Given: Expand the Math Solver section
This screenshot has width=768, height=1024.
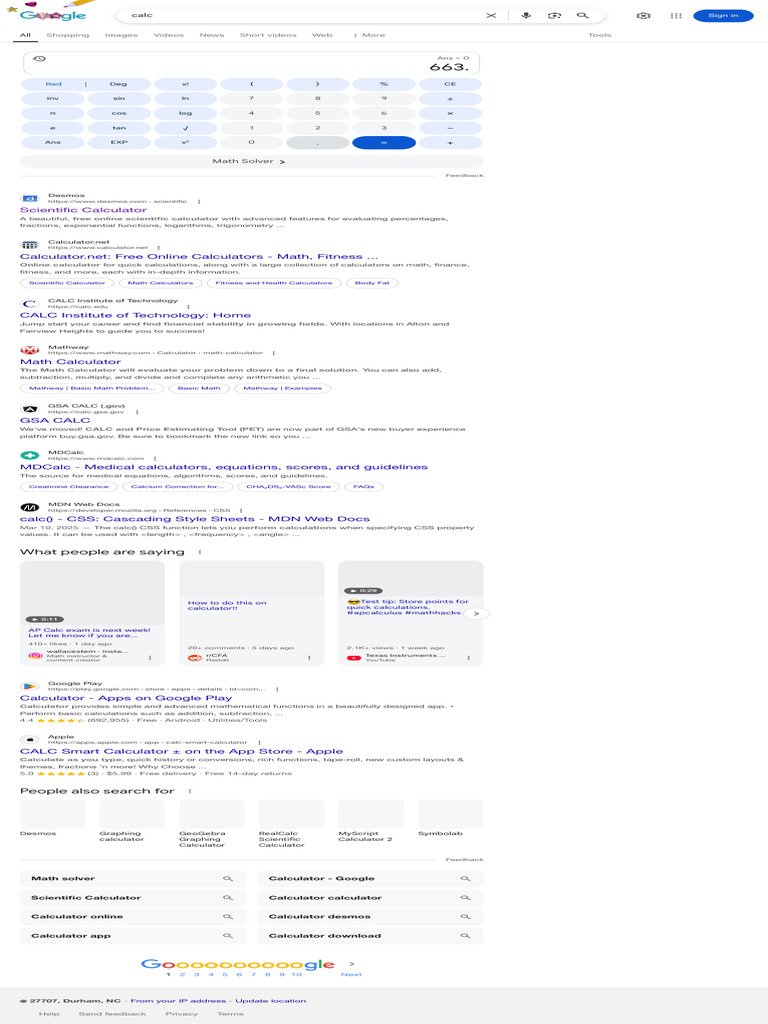Looking at the screenshot, I should 251,161.
